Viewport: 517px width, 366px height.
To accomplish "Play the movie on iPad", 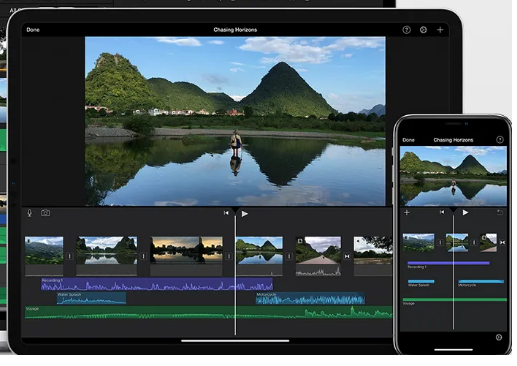I will tap(244, 214).
